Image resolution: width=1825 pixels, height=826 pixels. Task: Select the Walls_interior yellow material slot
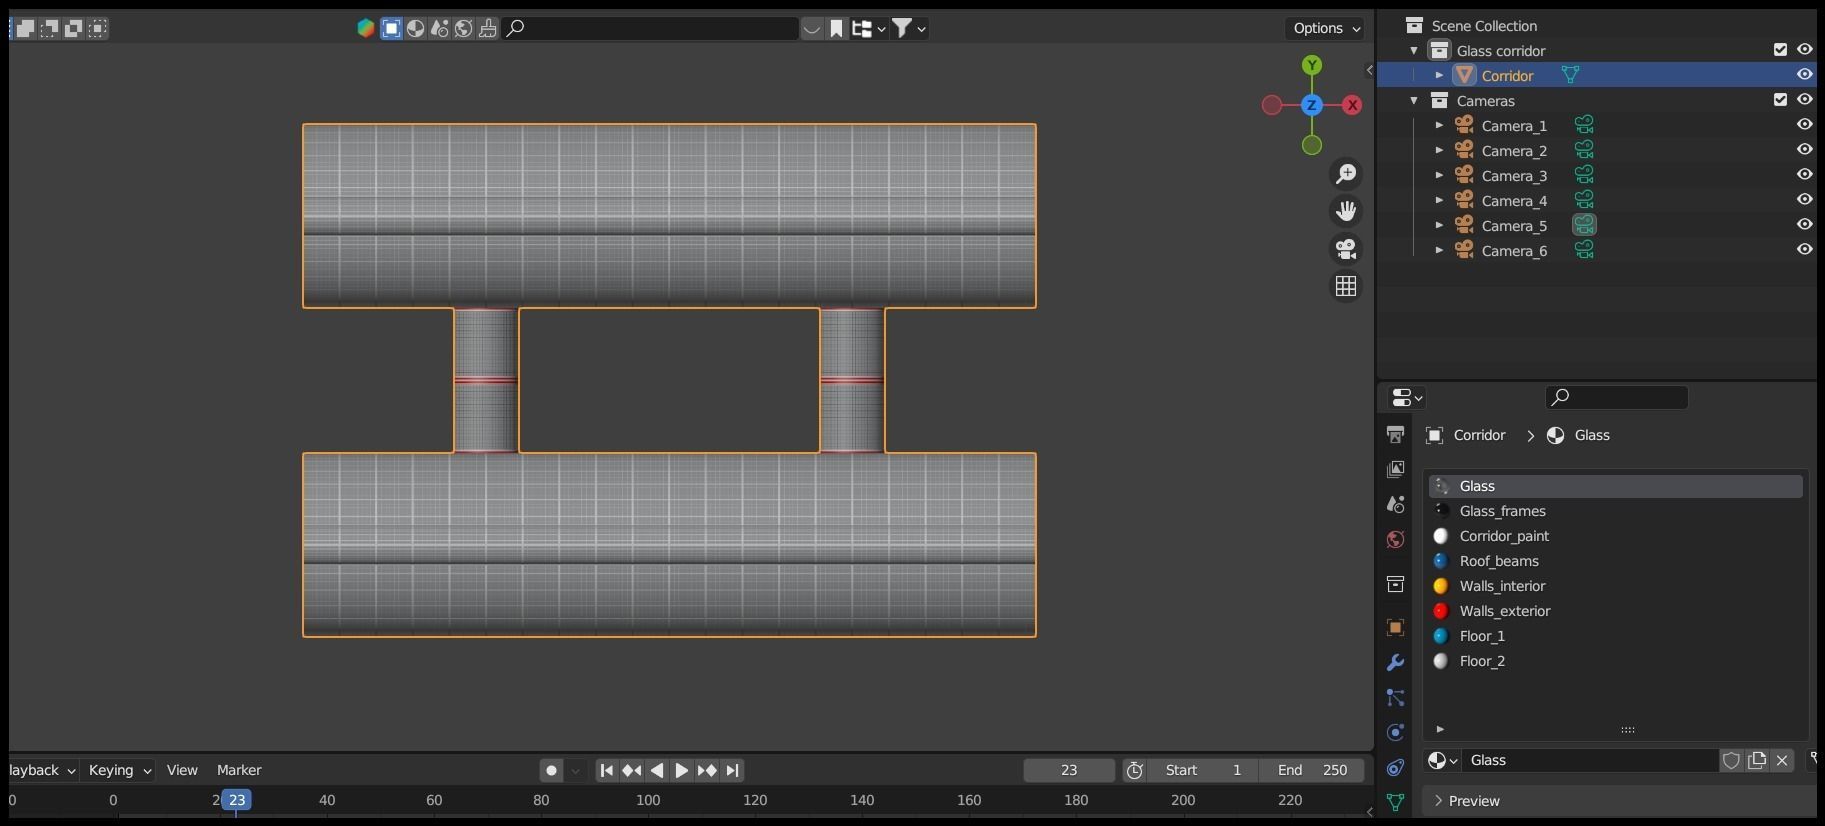tap(1616, 586)
